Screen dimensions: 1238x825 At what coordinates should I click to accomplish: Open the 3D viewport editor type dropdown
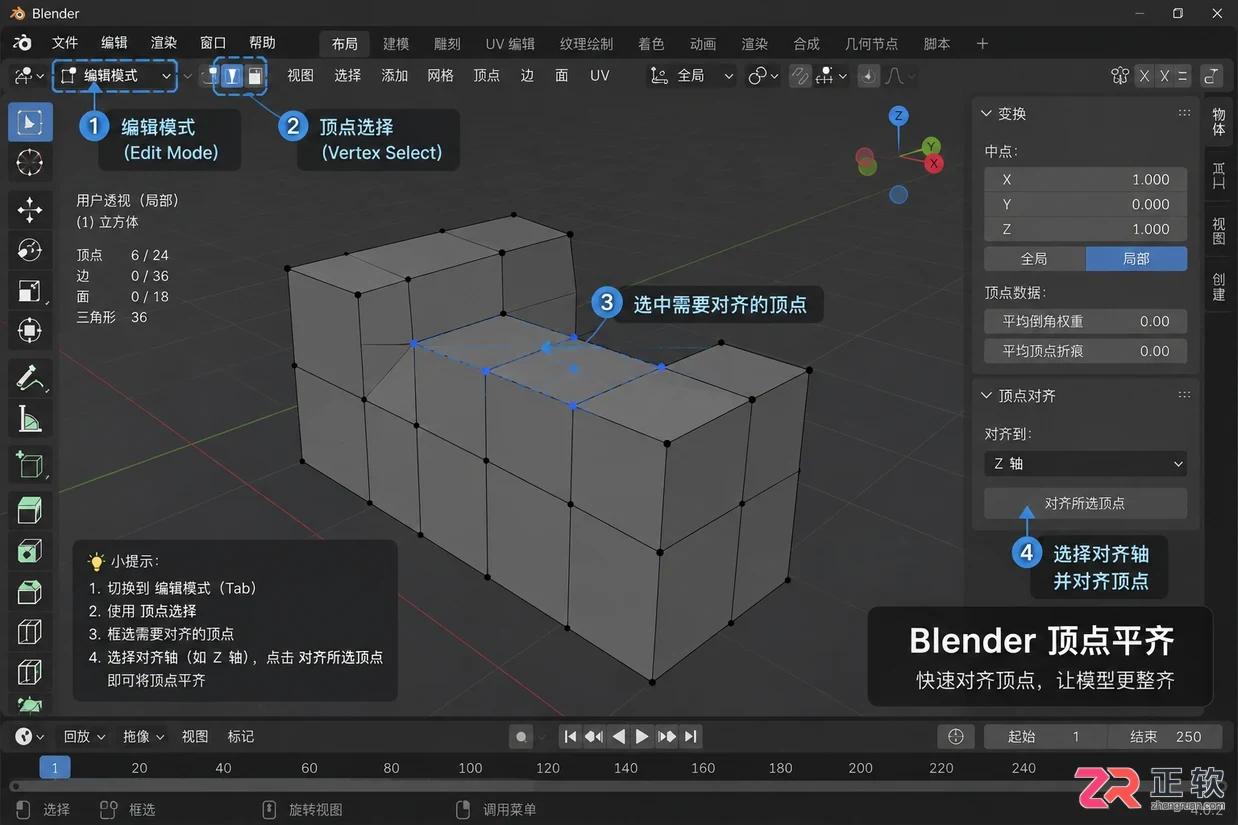[x=30, y=76]
